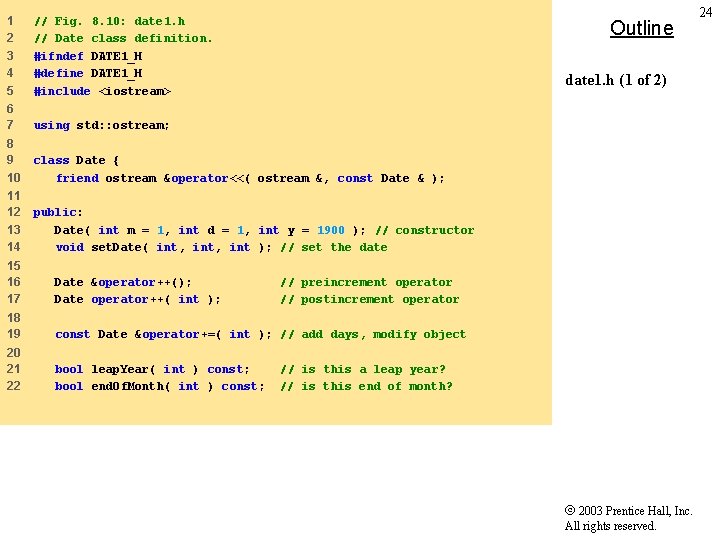Click '&operator+=' on line 19
This screenshot has width=720, height=540.
tap(175, 334)
